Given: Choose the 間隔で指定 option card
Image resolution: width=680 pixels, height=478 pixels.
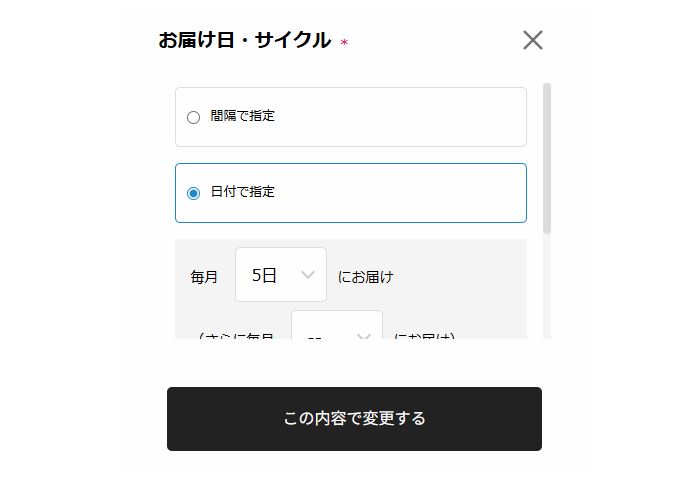Looking at the screenshot, I should pyautogui.click(x=400, y=117).
